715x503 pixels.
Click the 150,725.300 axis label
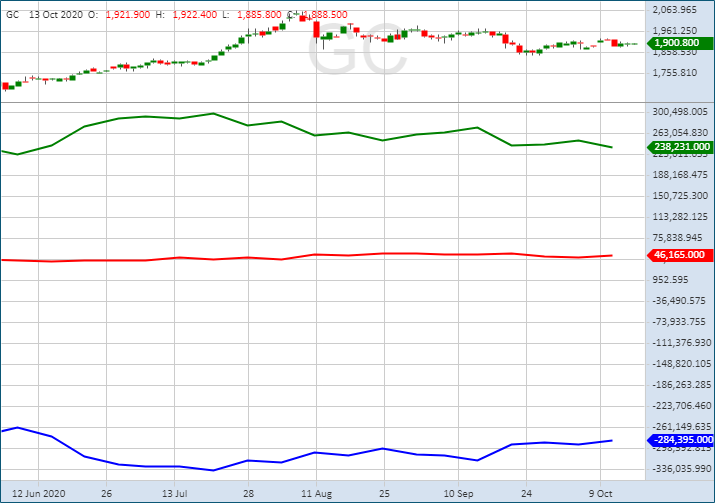[x=679, y=196]
